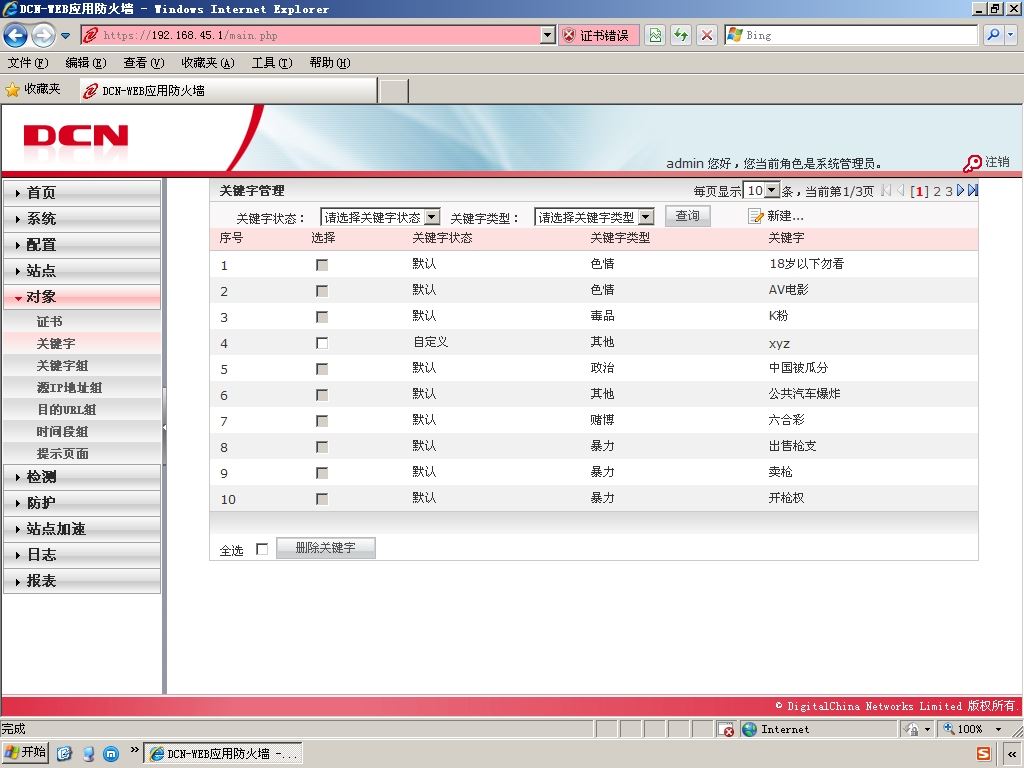Click the 开始 Start button
This screenshot has height=768, width=1024.
click(26, 753)
